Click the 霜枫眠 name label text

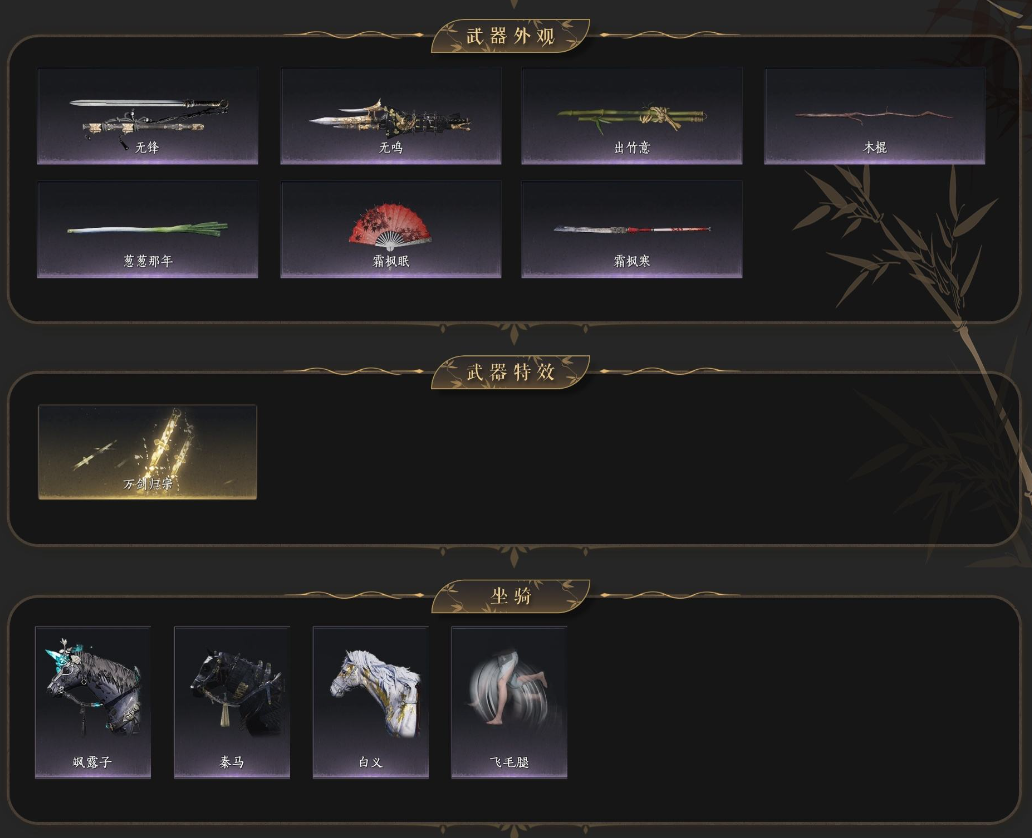[x=391, y=261]
